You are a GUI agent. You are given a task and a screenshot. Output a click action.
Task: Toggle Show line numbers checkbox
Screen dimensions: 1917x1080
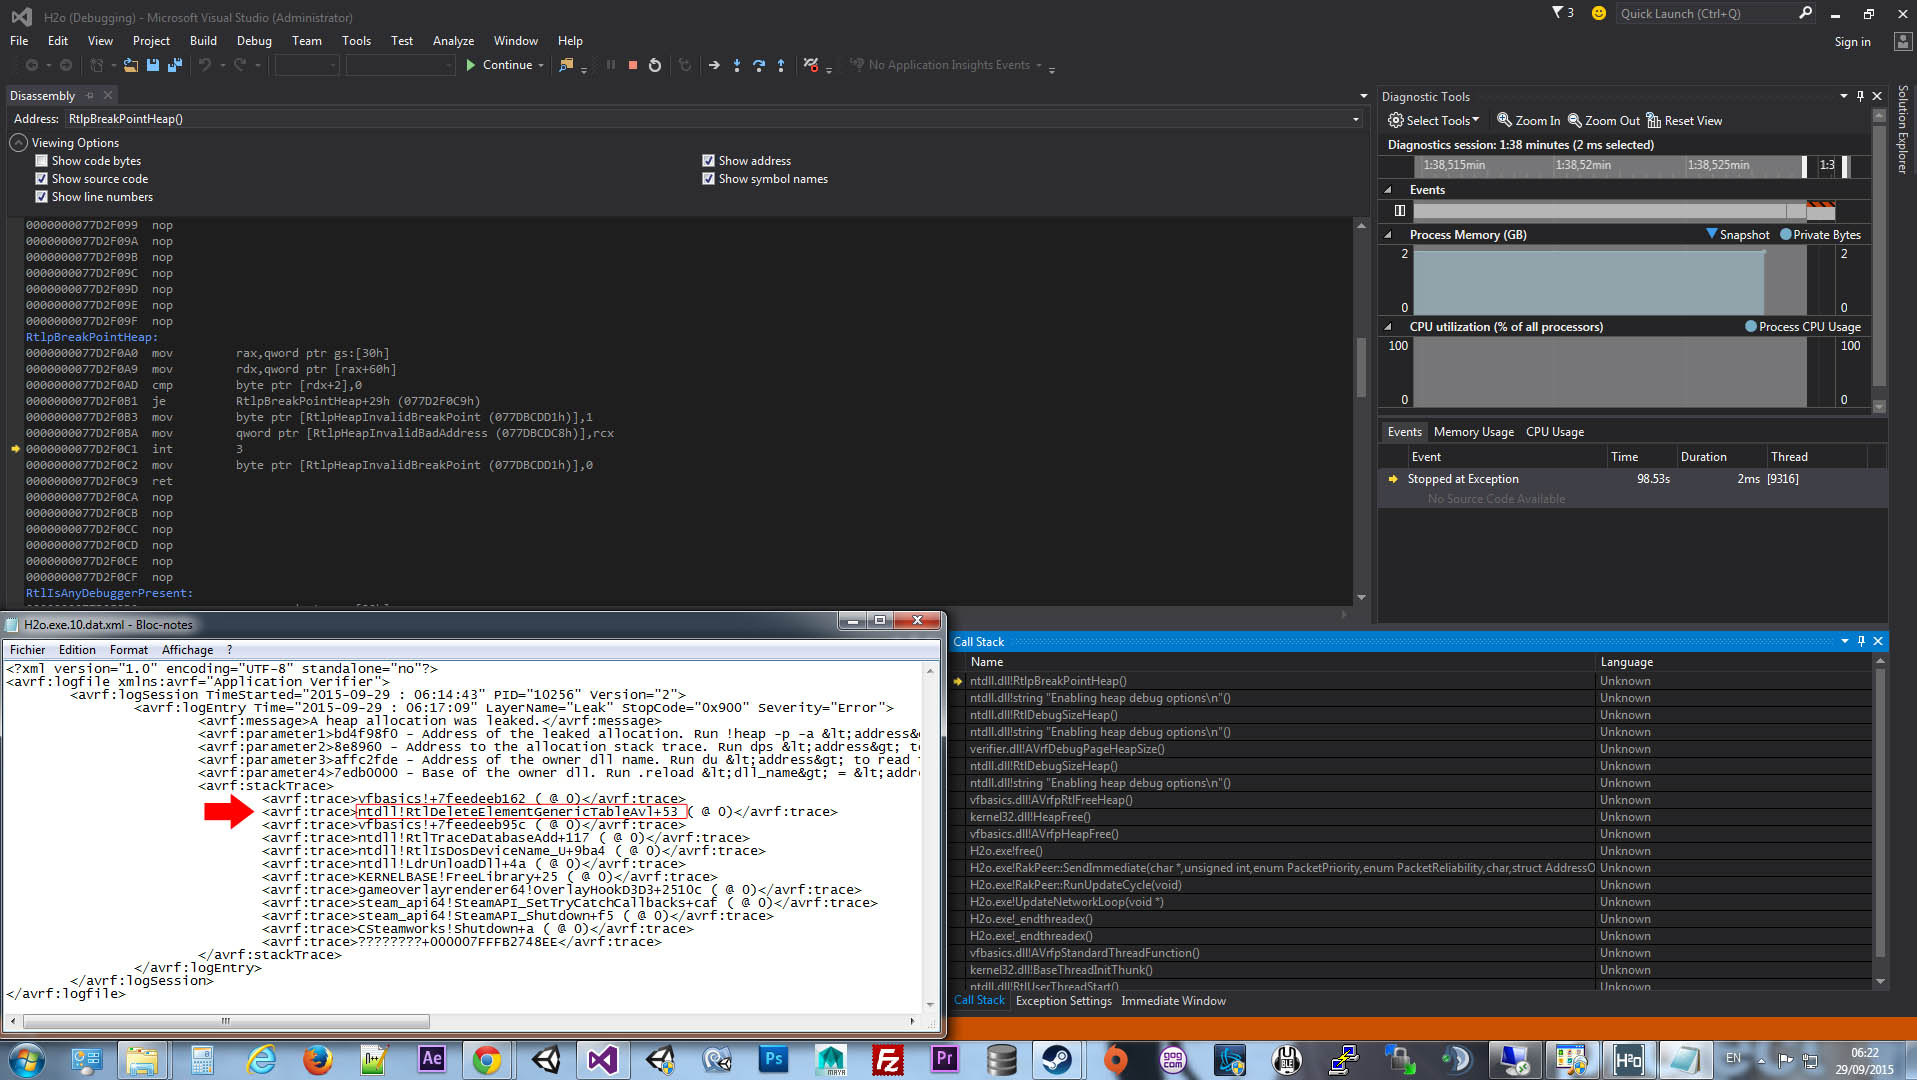(42, 197)
